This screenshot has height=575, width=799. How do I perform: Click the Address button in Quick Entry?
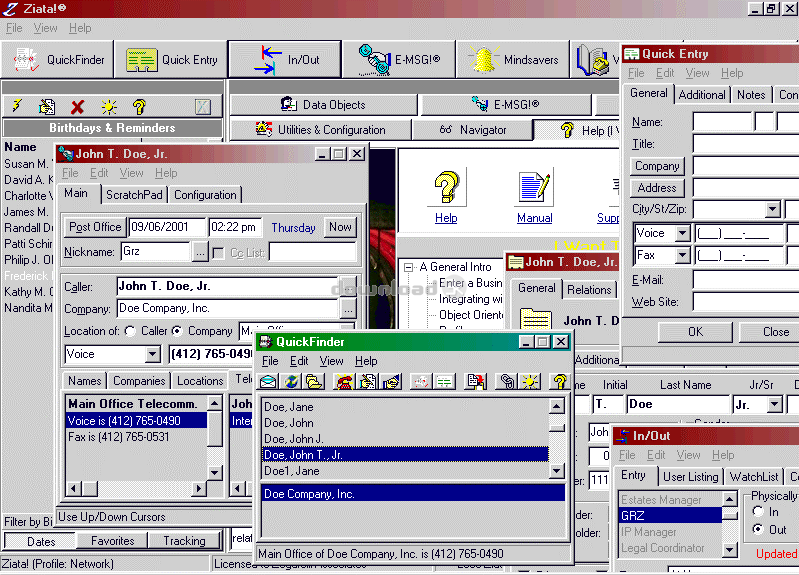(x=657, y=188)
